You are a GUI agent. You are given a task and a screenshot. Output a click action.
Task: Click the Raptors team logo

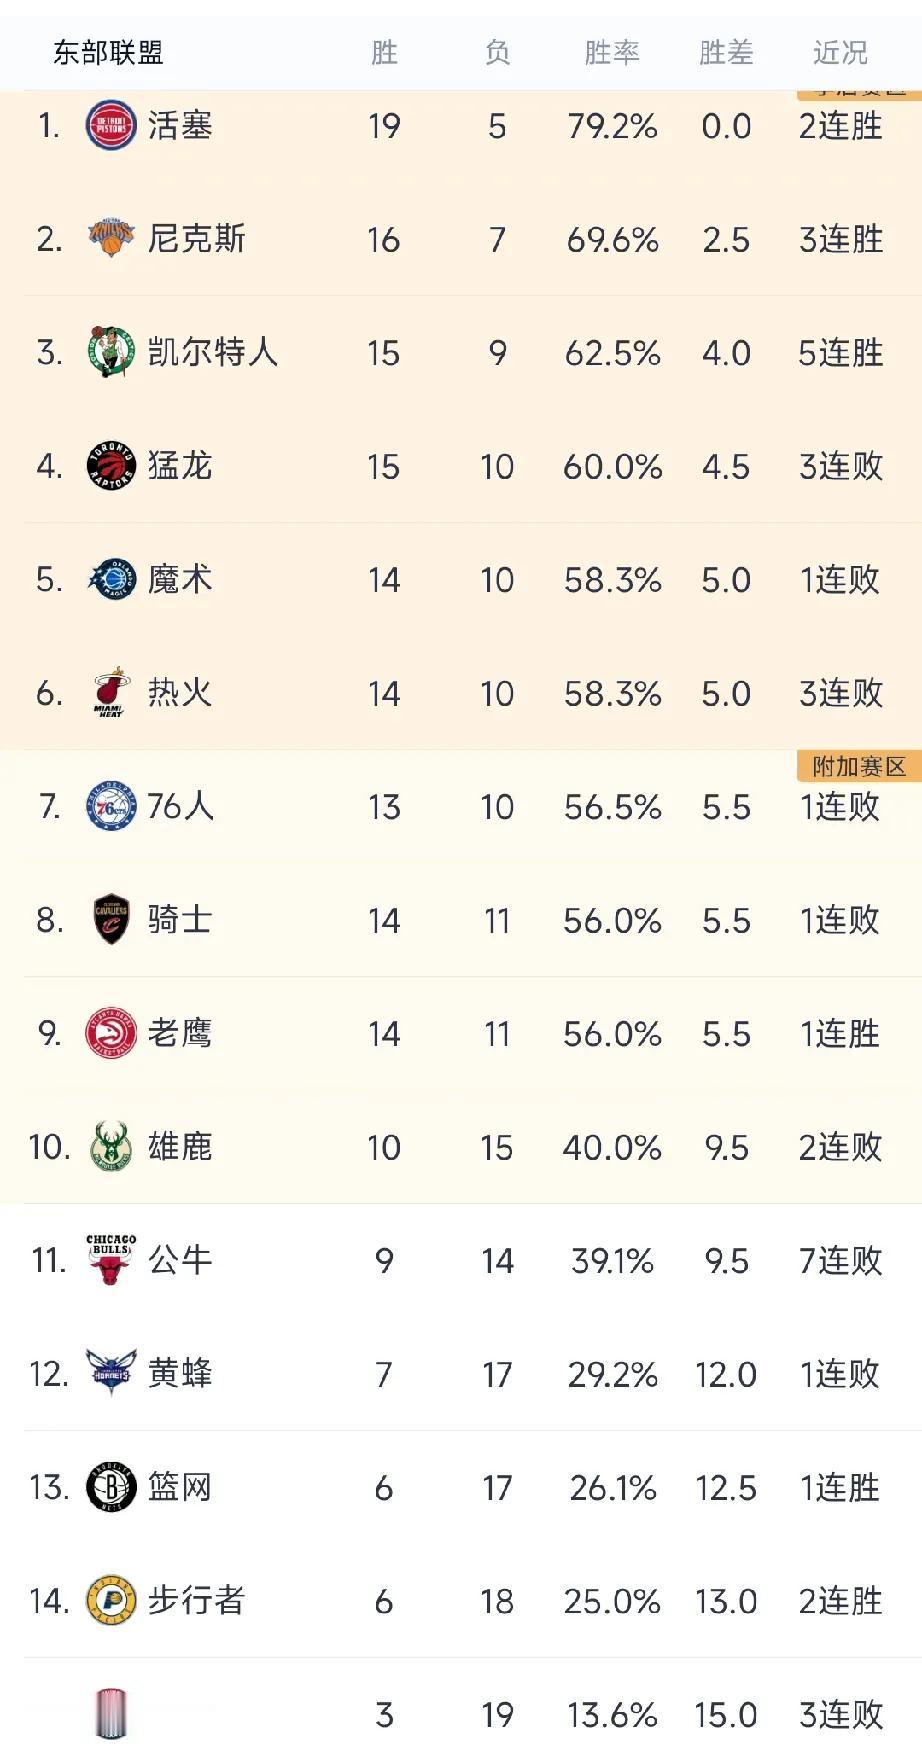tap(111, 466)
